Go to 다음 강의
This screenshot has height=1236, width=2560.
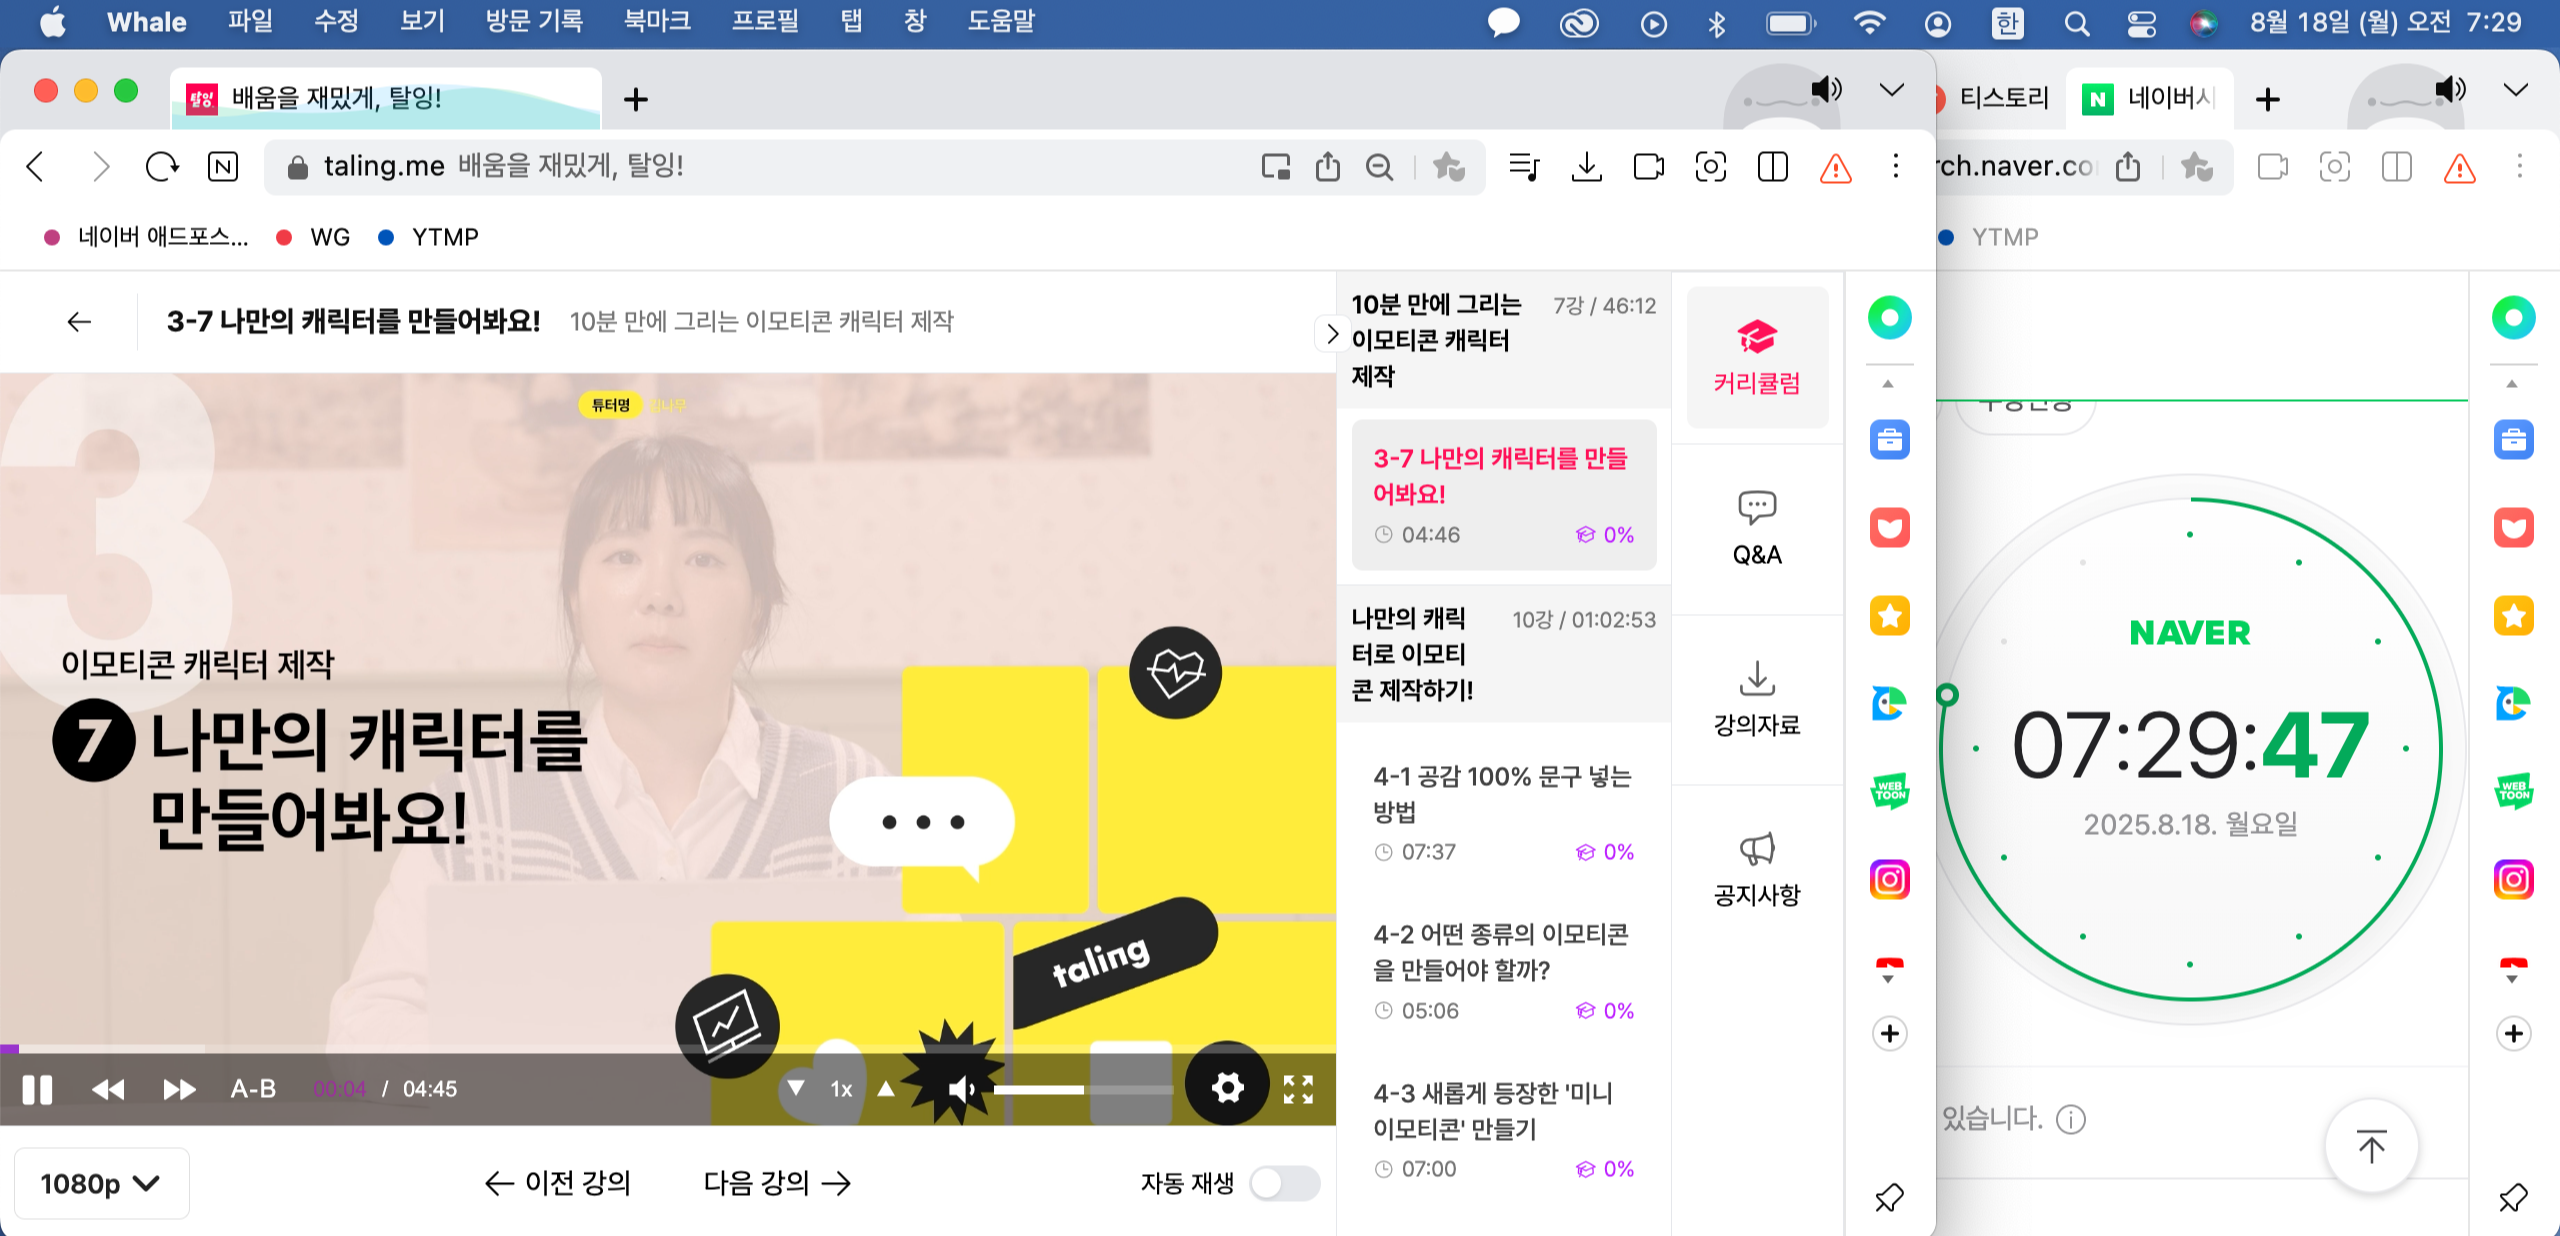(x=777, y=1183)
